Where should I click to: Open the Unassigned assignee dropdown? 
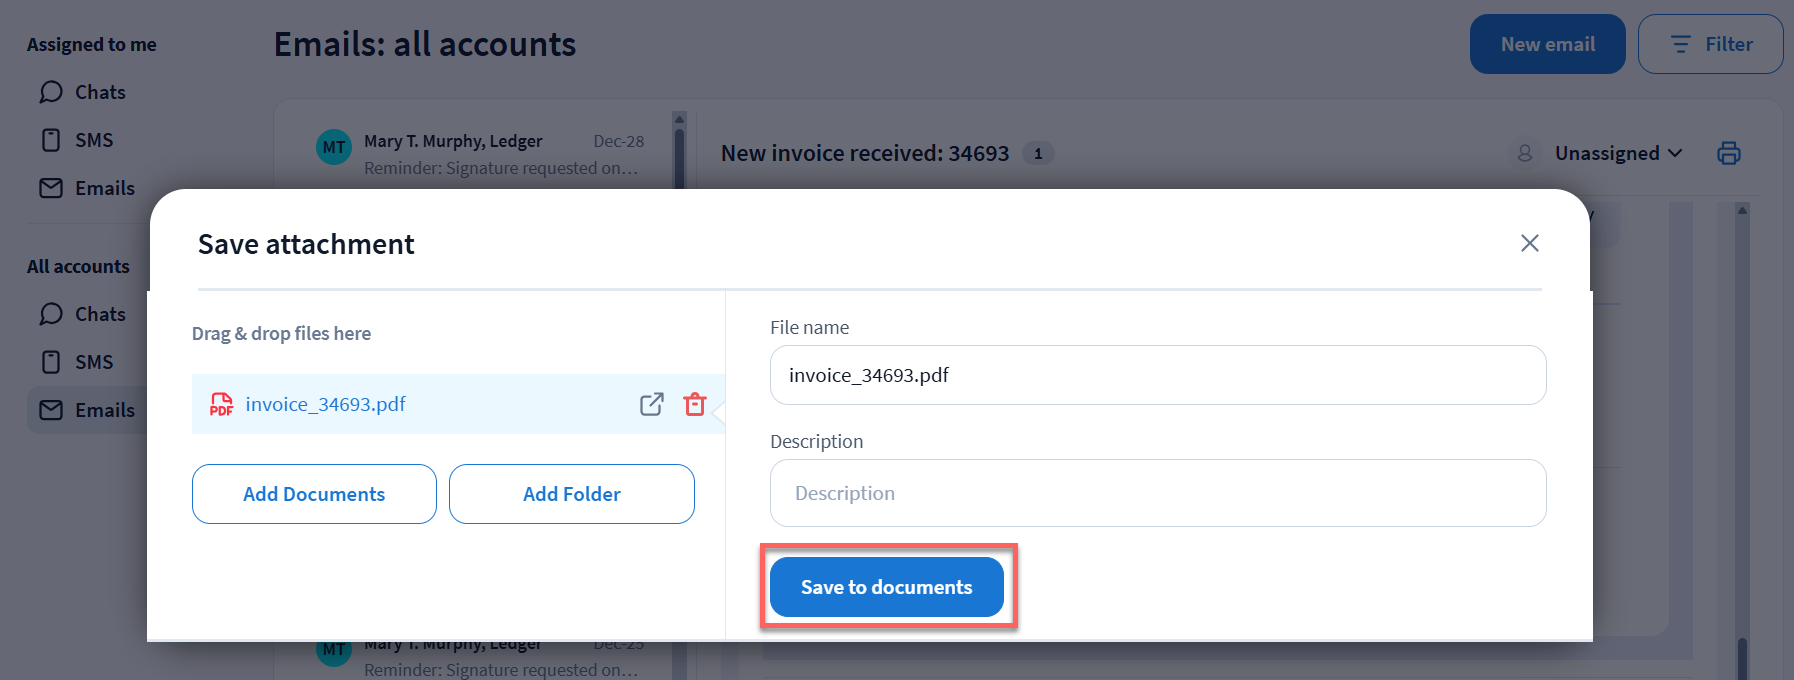pyautogui.click(x=1617, y=153)
